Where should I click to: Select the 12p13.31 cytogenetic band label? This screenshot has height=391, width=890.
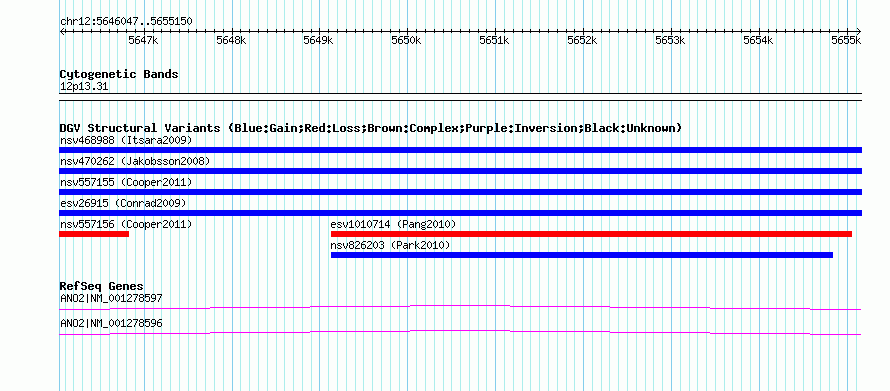(x=84, y=87)
